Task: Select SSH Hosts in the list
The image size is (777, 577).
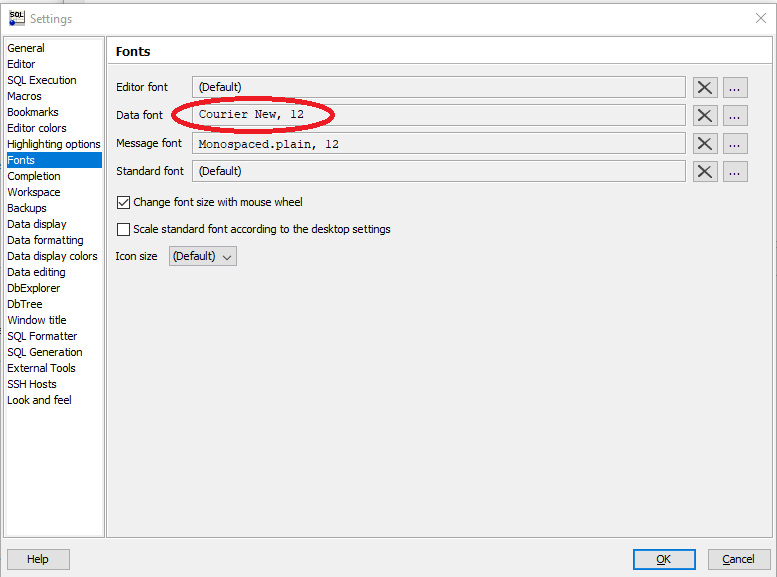Action: tap(54, 384)
